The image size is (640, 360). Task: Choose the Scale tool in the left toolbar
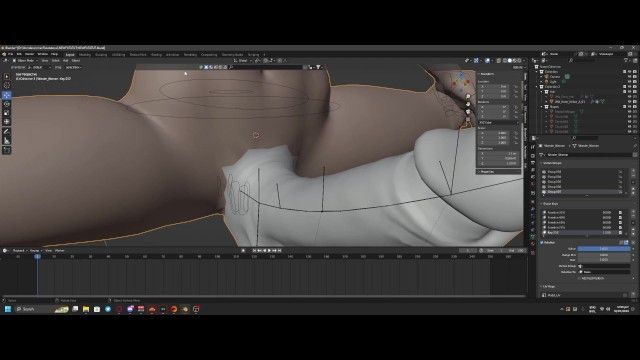coord(7,113)
